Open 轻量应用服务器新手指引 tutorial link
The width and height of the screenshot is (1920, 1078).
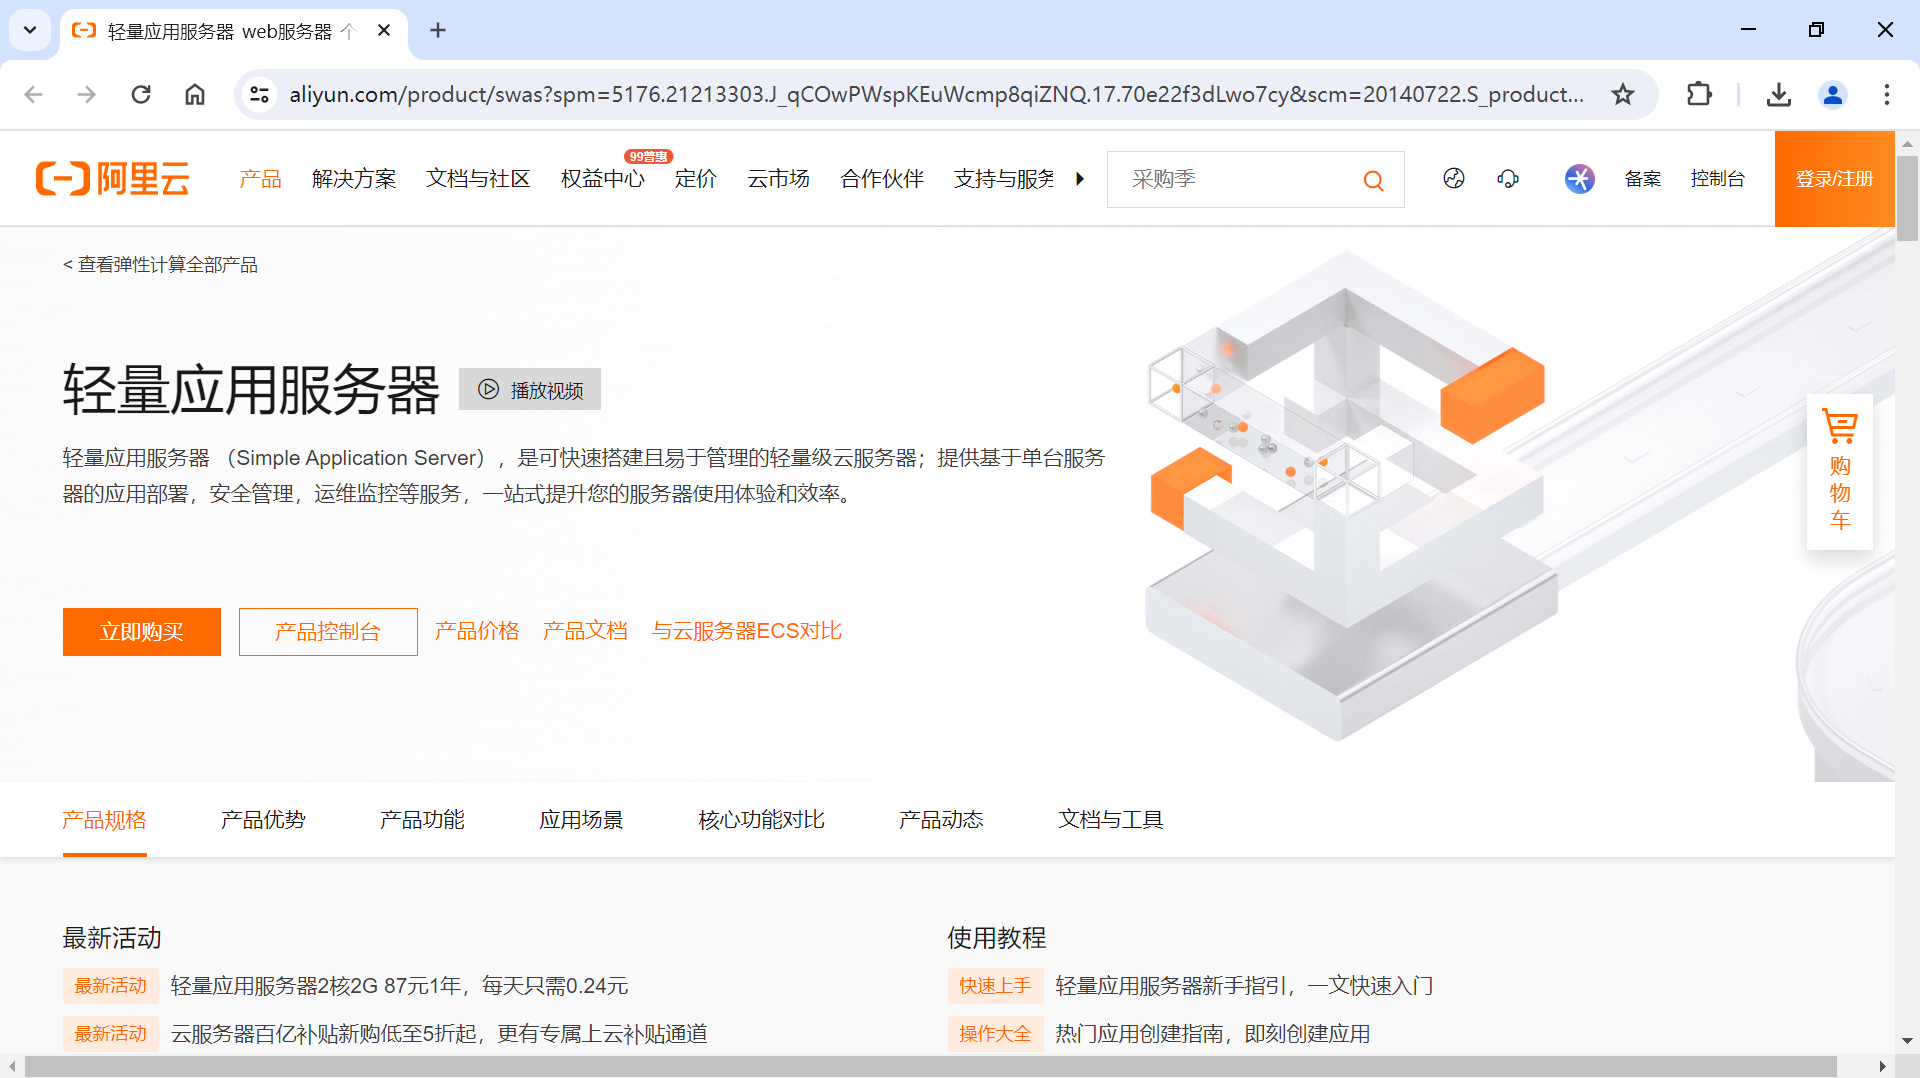[x=1244, y=986]
